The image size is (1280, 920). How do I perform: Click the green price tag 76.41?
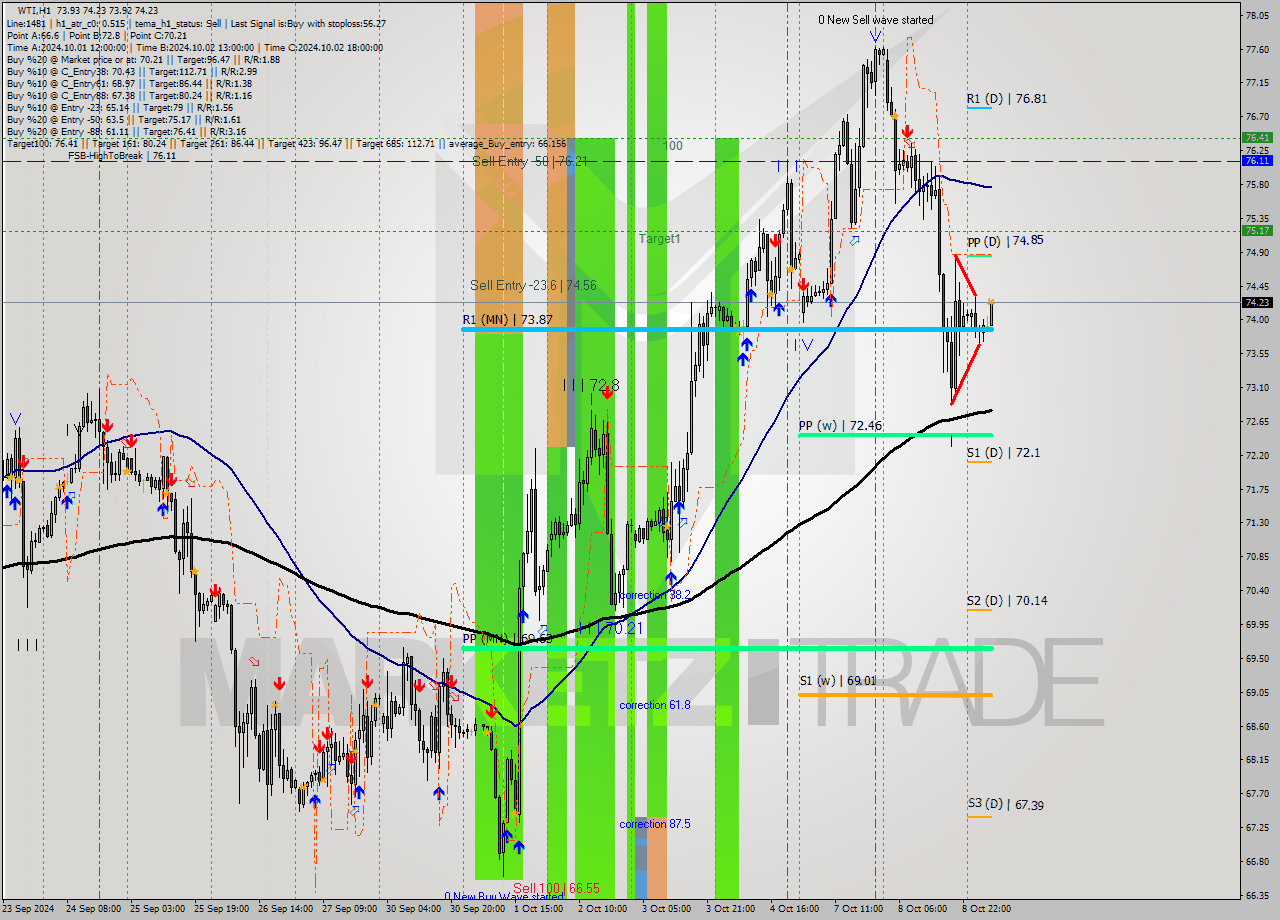(1257, 137)
